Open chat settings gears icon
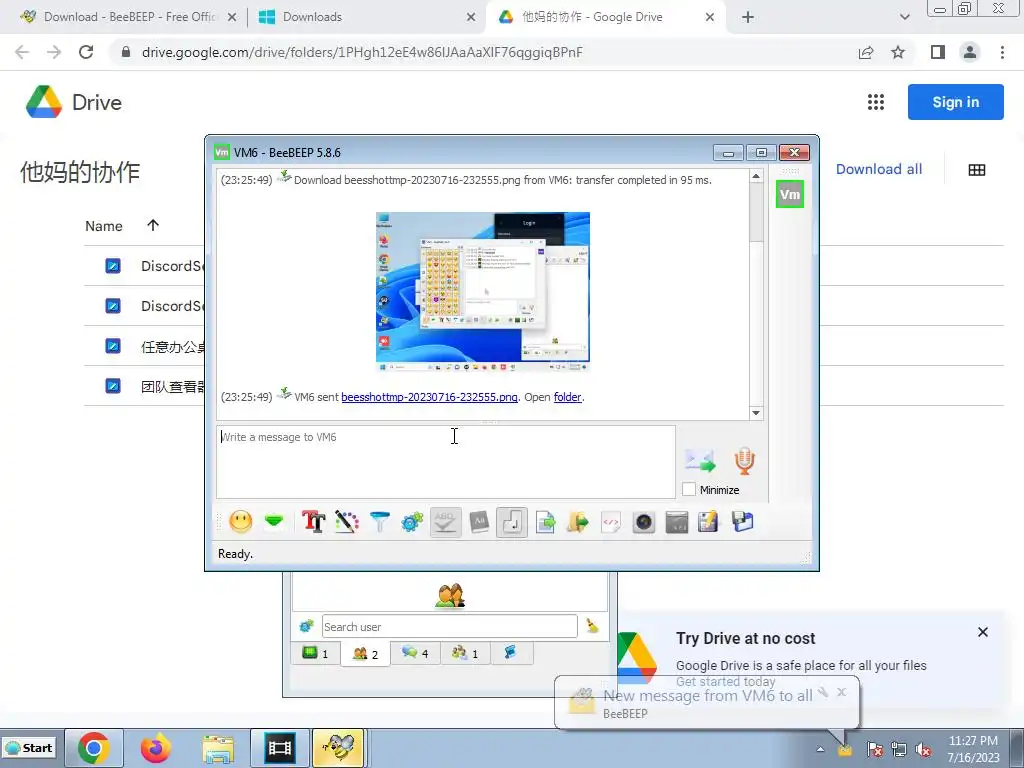This screenshot has height=768, width=1024. [412, 522]
